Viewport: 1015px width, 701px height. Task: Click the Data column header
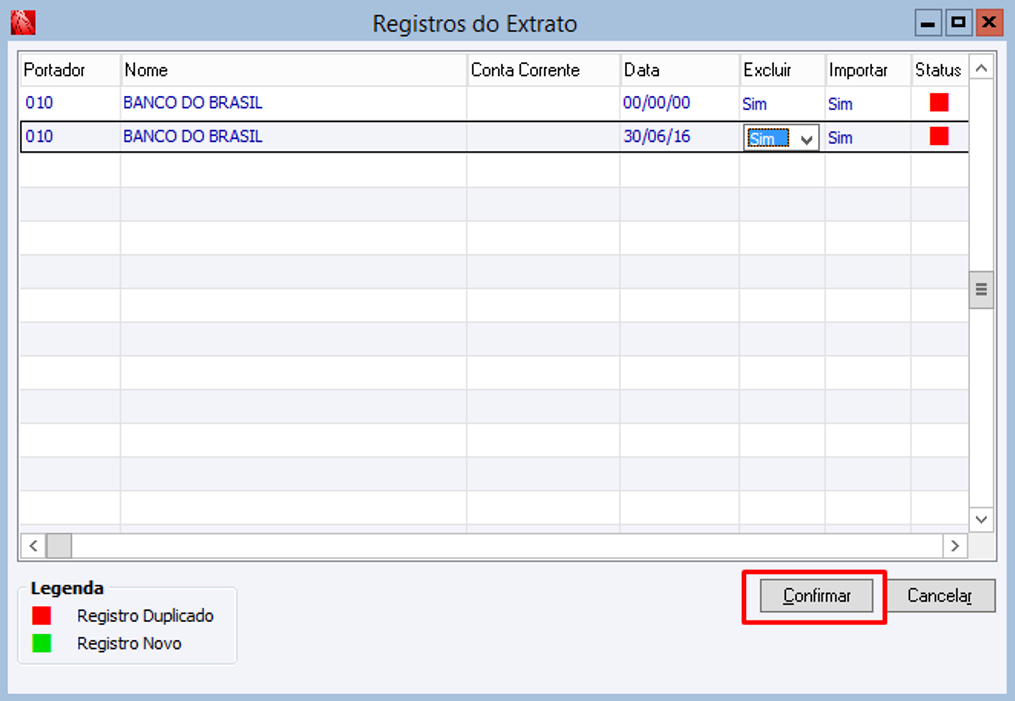pos(680,70)
